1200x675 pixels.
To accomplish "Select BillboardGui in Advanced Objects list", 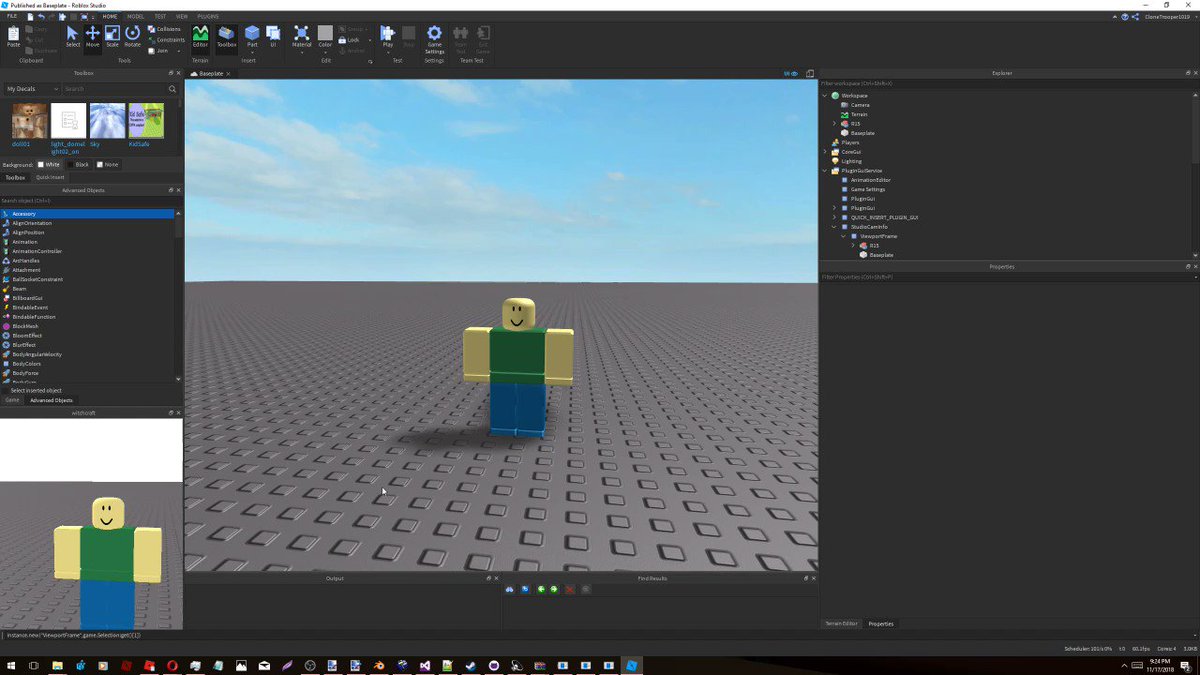I will click(x=87, y=298).
